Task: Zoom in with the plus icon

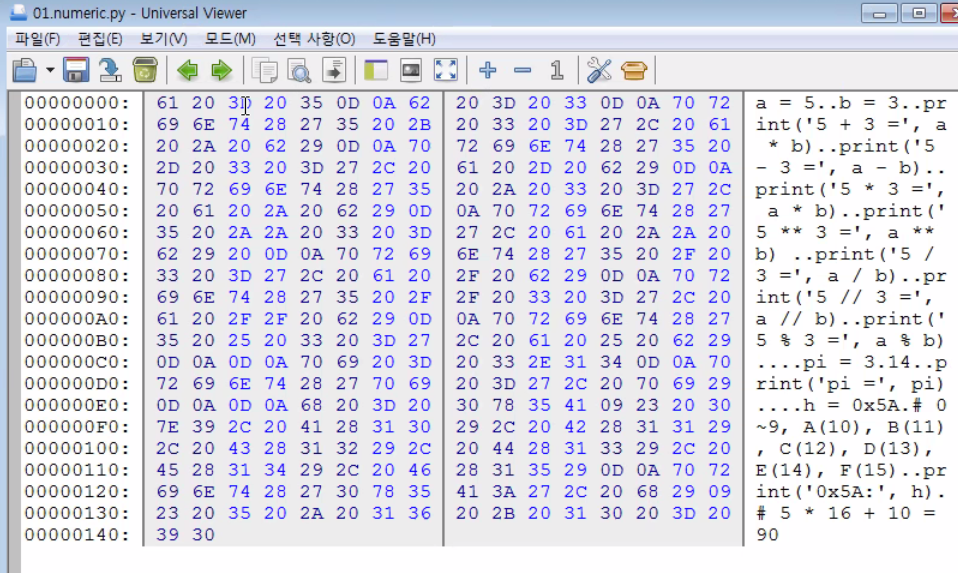Action: (x=488, y=70)
